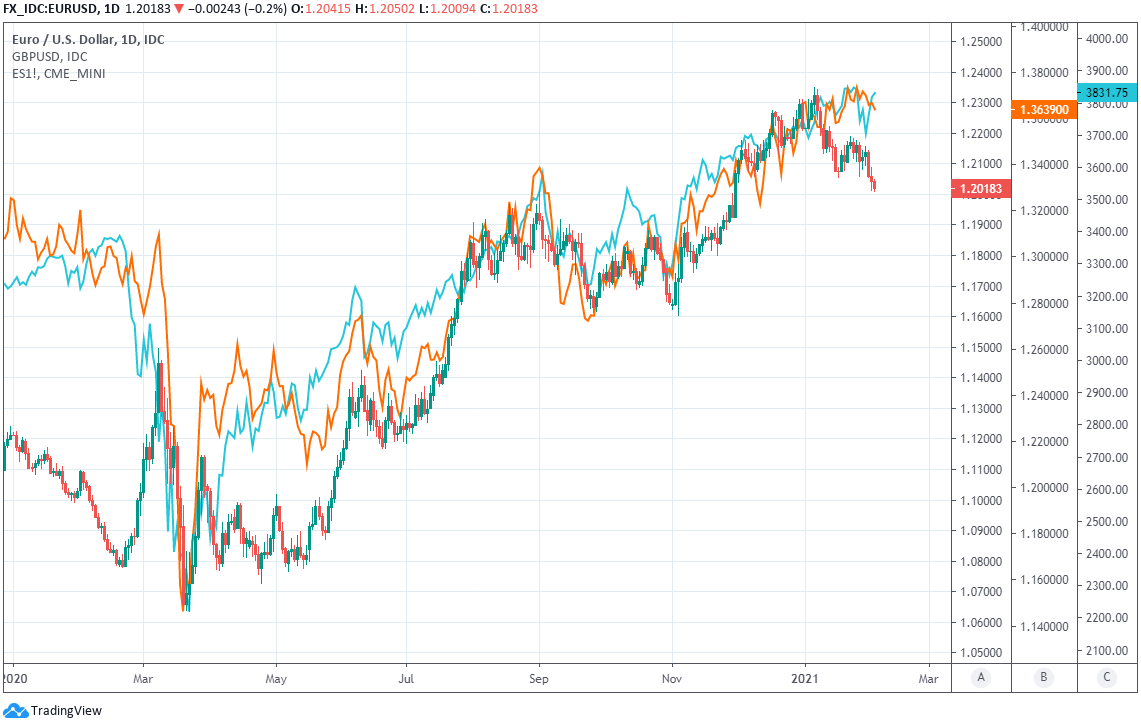Select the price scale C button

tap(1107, 678)
